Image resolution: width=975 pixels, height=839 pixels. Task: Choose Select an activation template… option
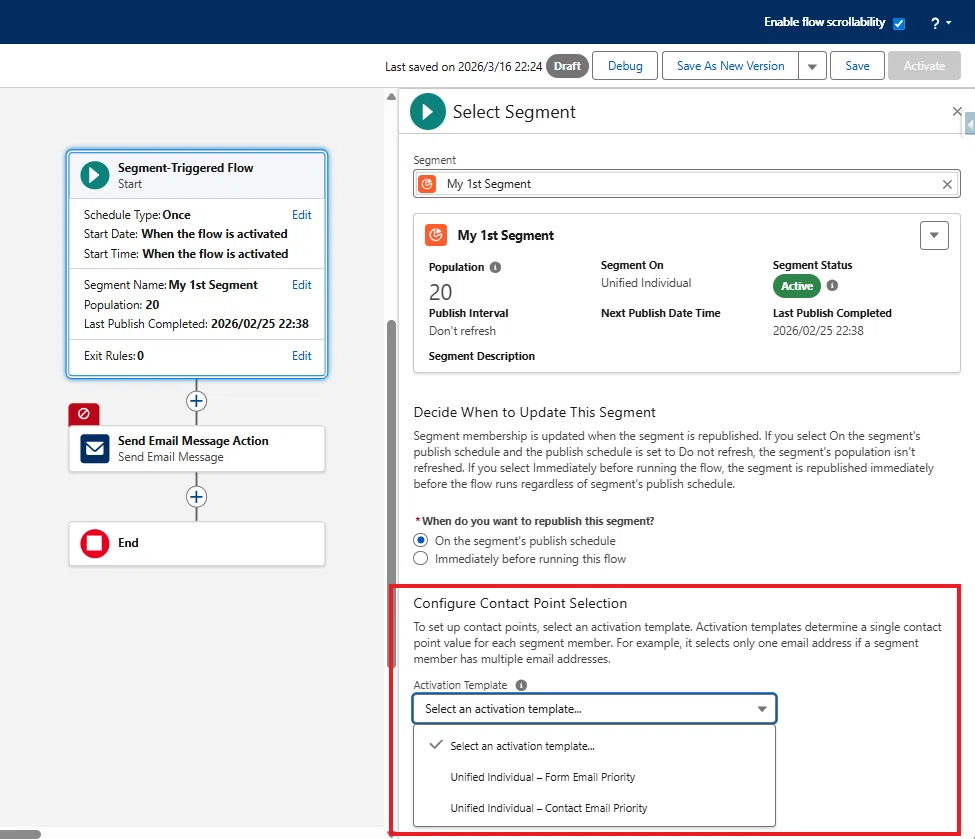point(594,746)
